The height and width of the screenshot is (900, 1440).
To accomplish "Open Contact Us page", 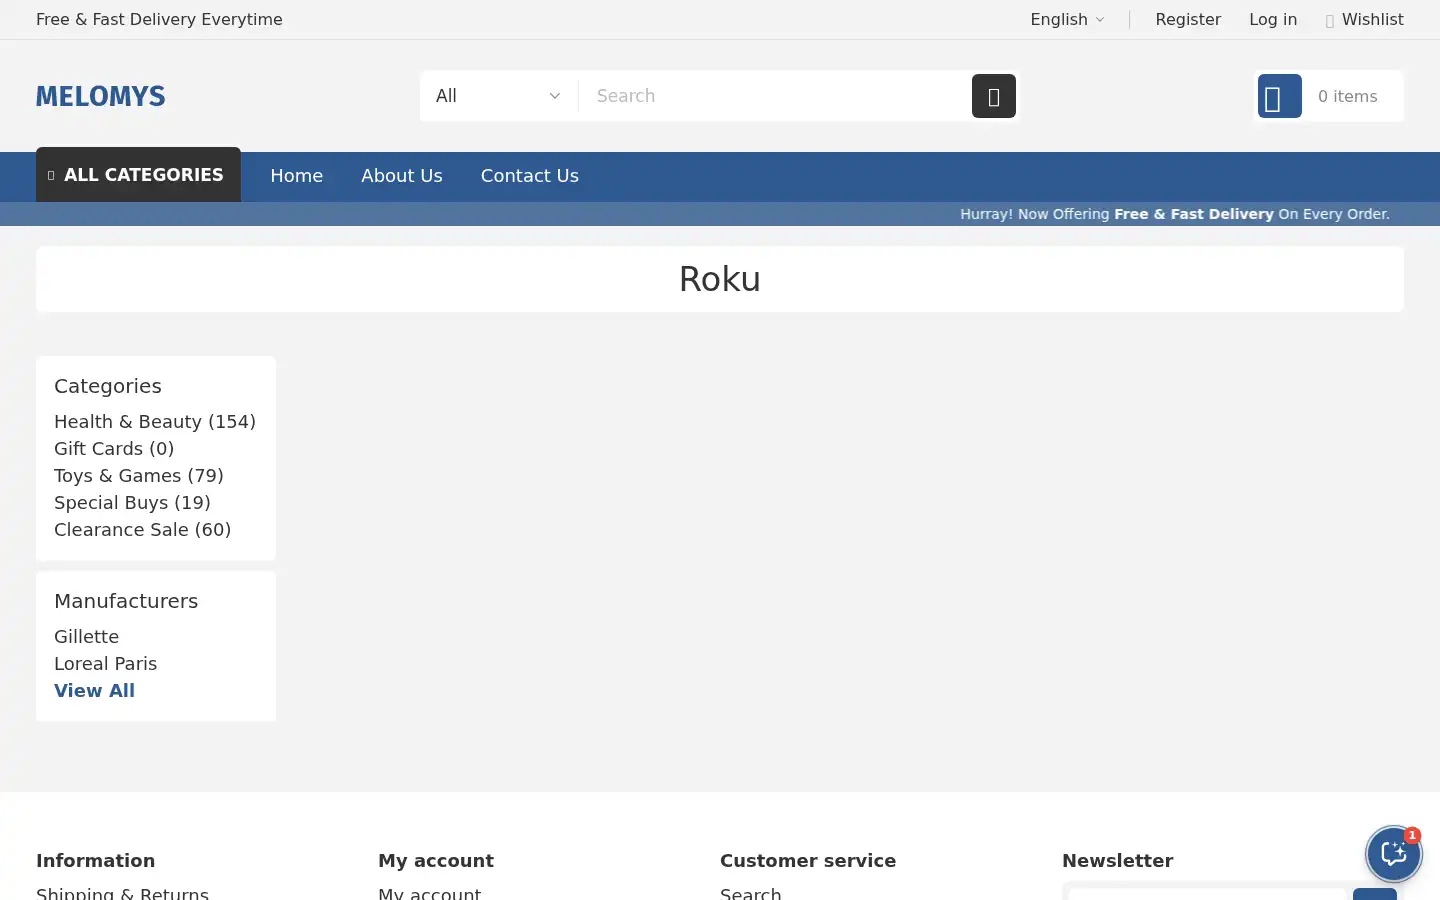I will (x=530, y=176).
